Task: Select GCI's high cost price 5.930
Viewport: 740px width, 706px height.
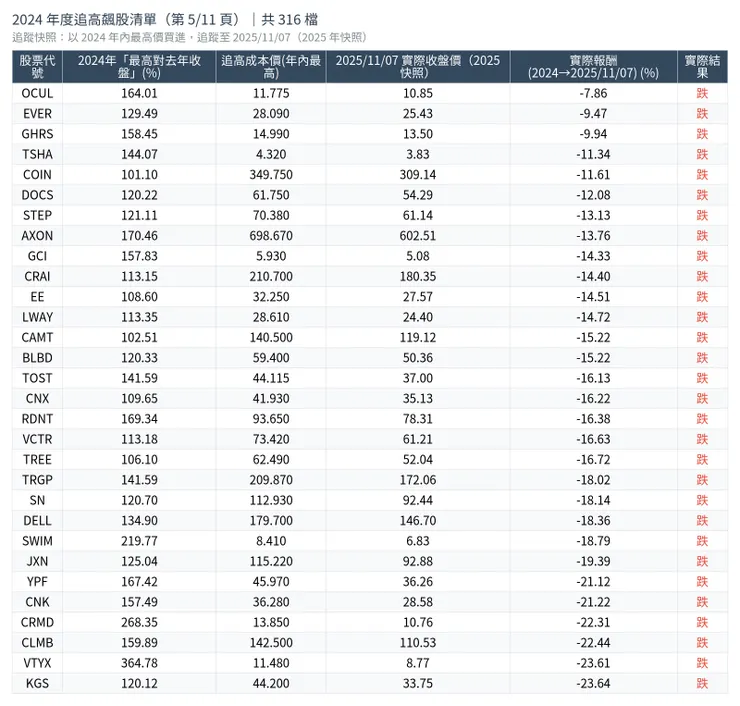Action: coord(271,256)
